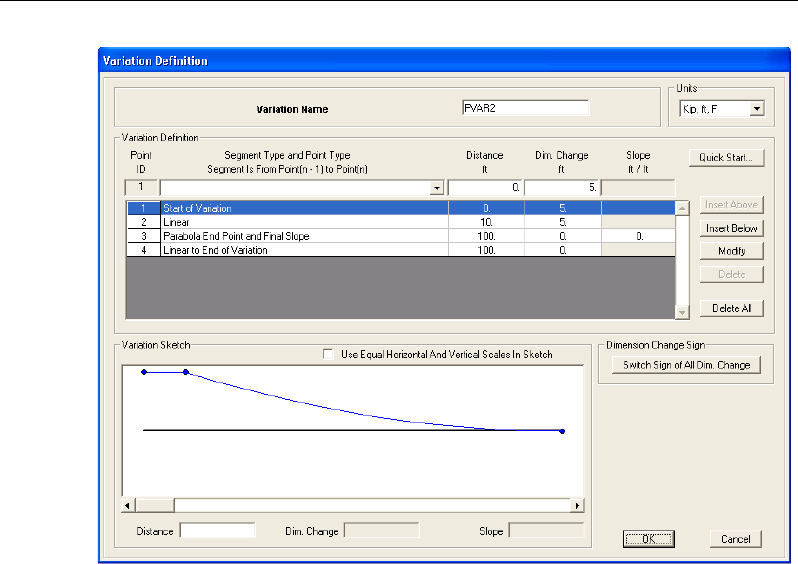
Task: Confirm with the OK button
Action: tap(648, 538)
